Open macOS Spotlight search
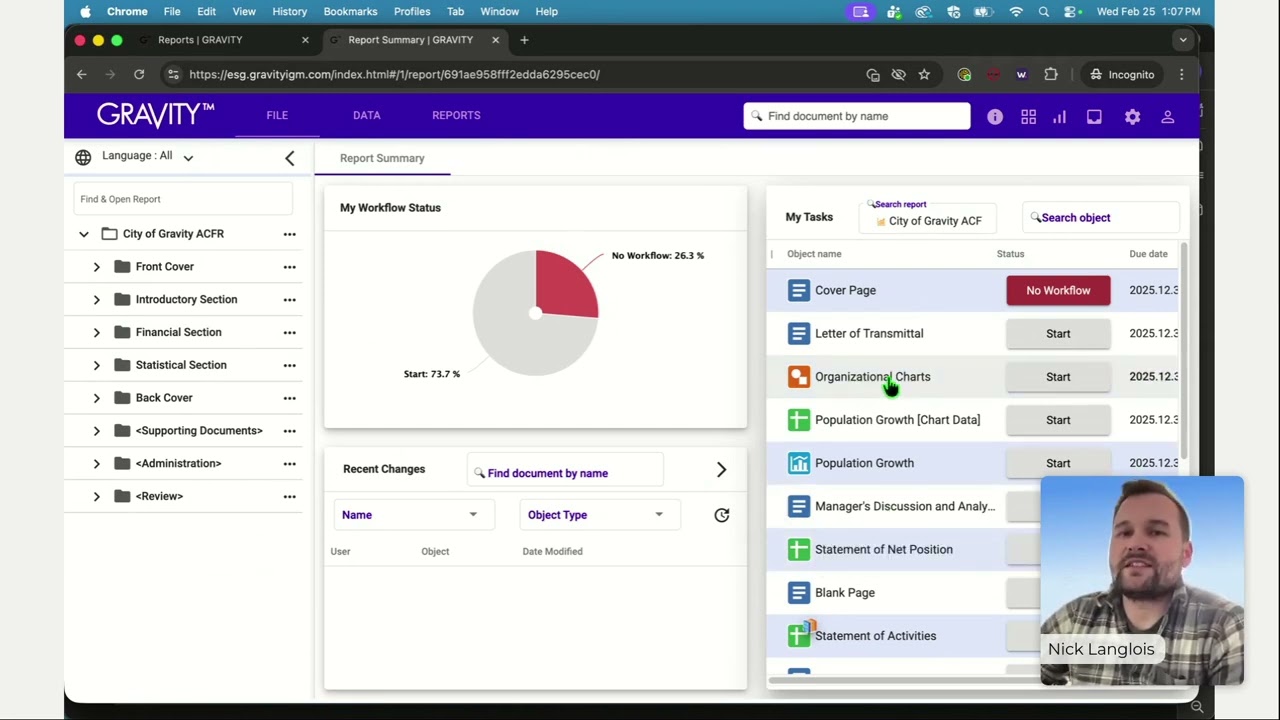 [x=1044, y=12]
